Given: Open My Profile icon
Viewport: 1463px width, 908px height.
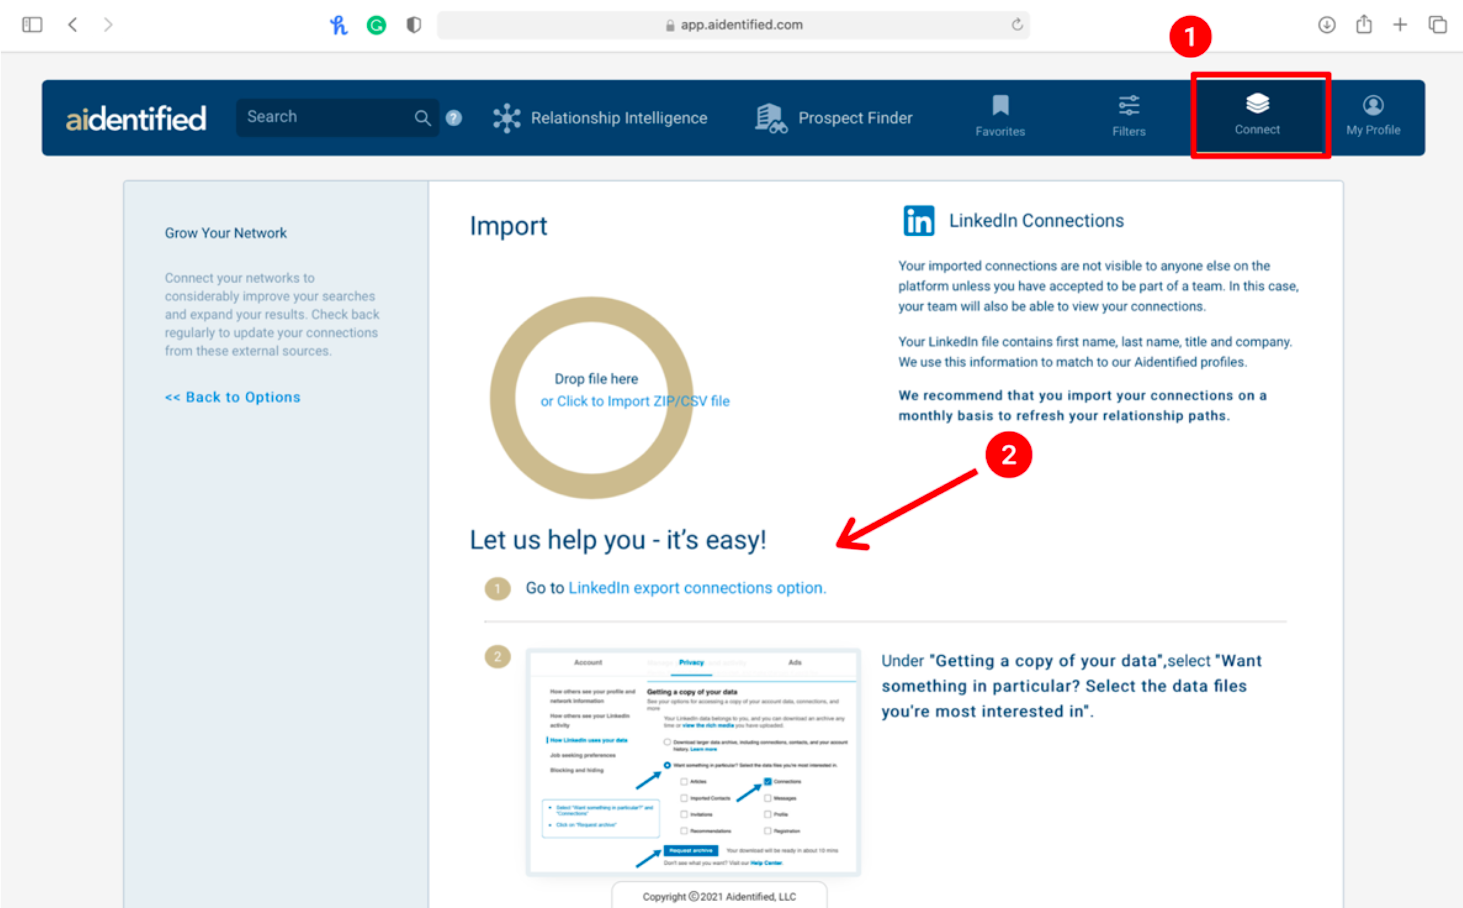Looking at the screenshot, I should tap(1372, 106).
